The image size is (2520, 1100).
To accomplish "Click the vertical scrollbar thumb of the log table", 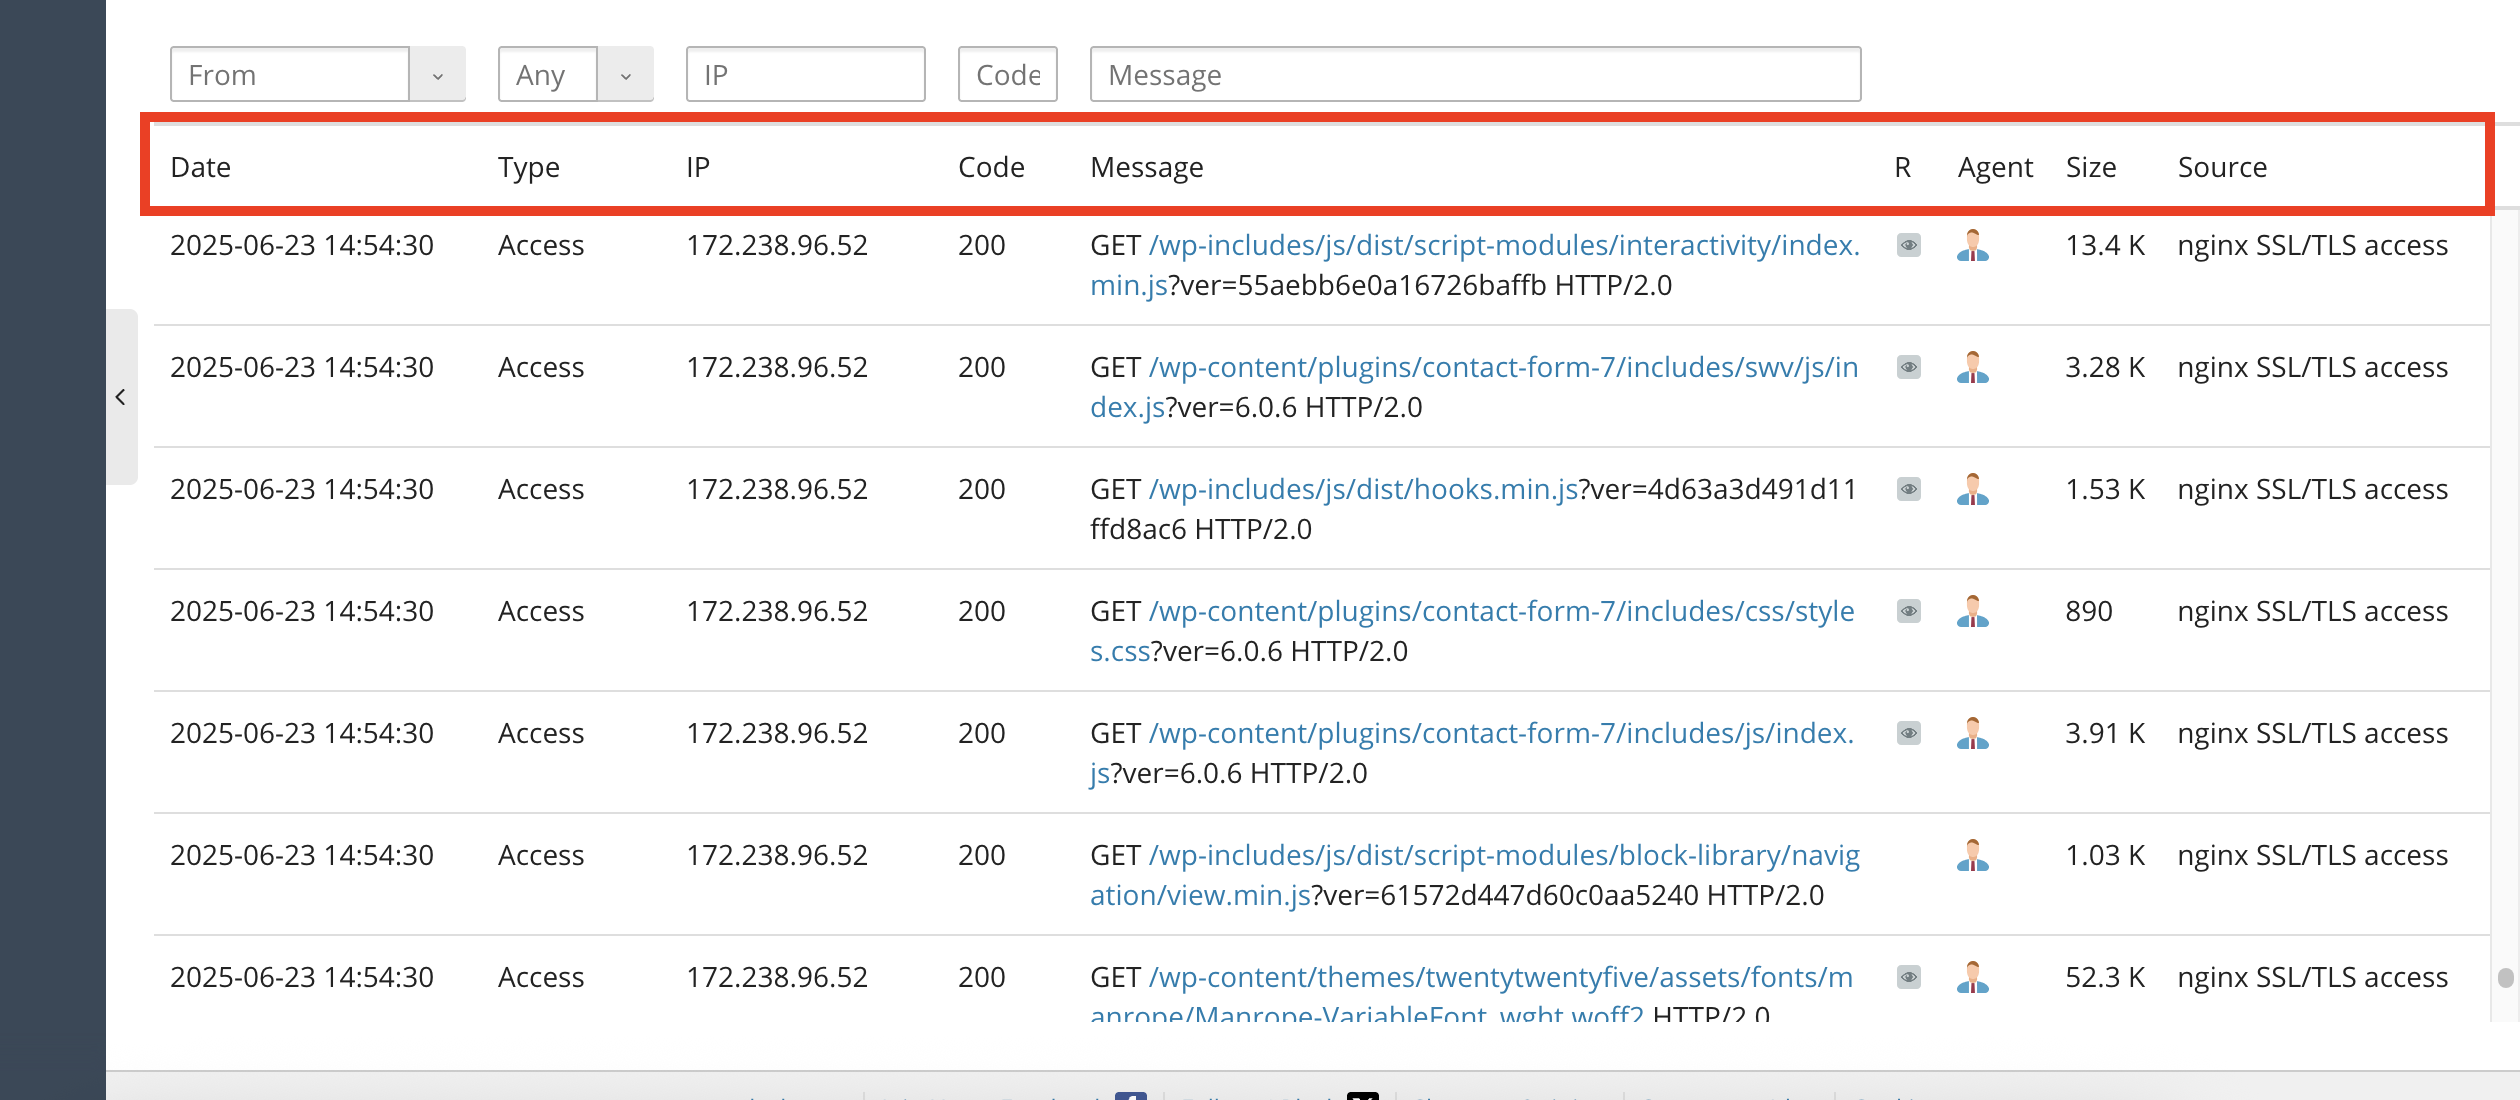I will point(2505,977).
